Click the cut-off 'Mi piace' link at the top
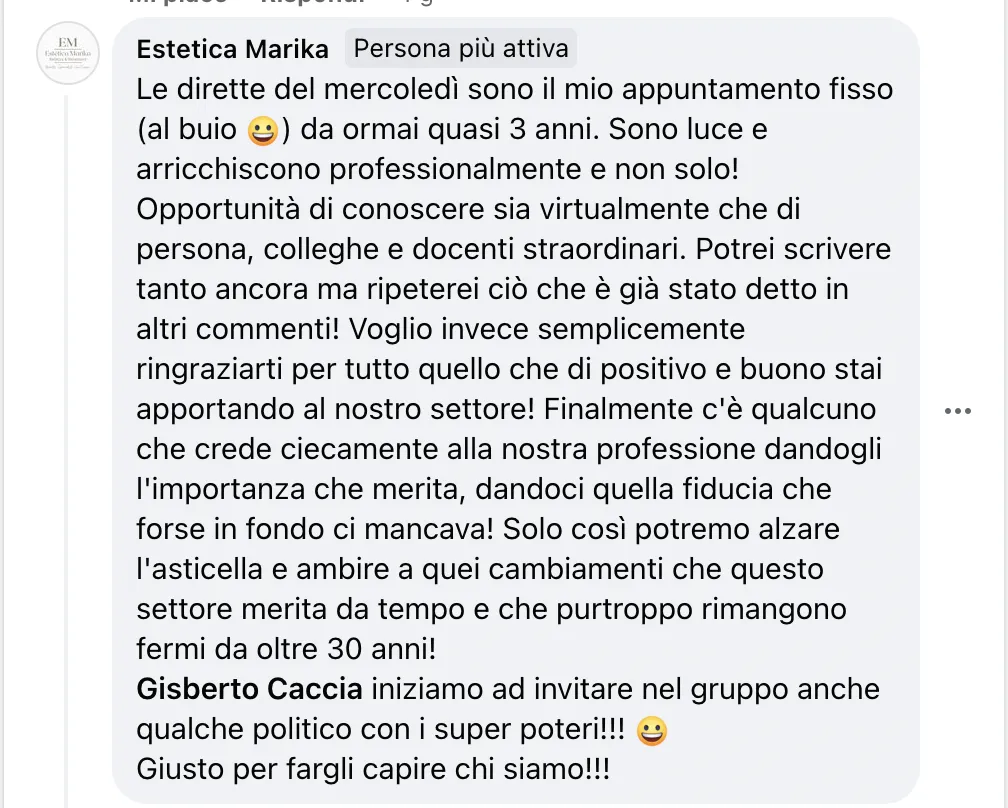Screen dimensions: 1008x808 tap(178, 2)
